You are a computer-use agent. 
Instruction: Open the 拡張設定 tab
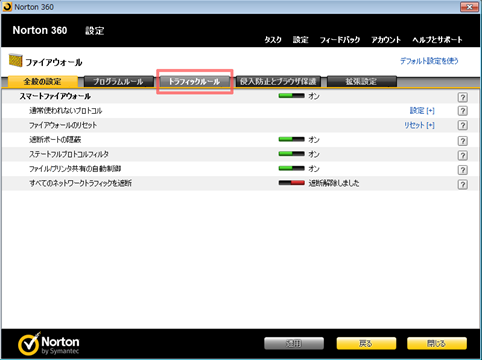362,82
